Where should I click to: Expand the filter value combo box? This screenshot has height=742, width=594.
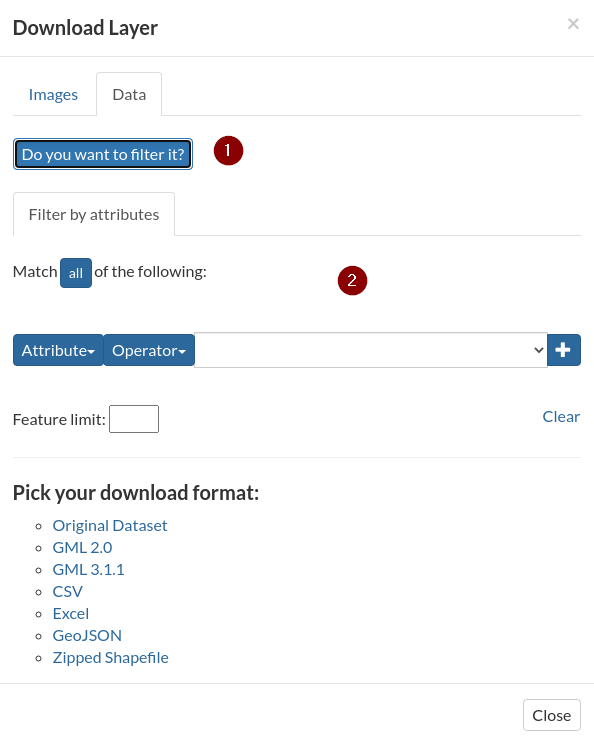[371, 350]
